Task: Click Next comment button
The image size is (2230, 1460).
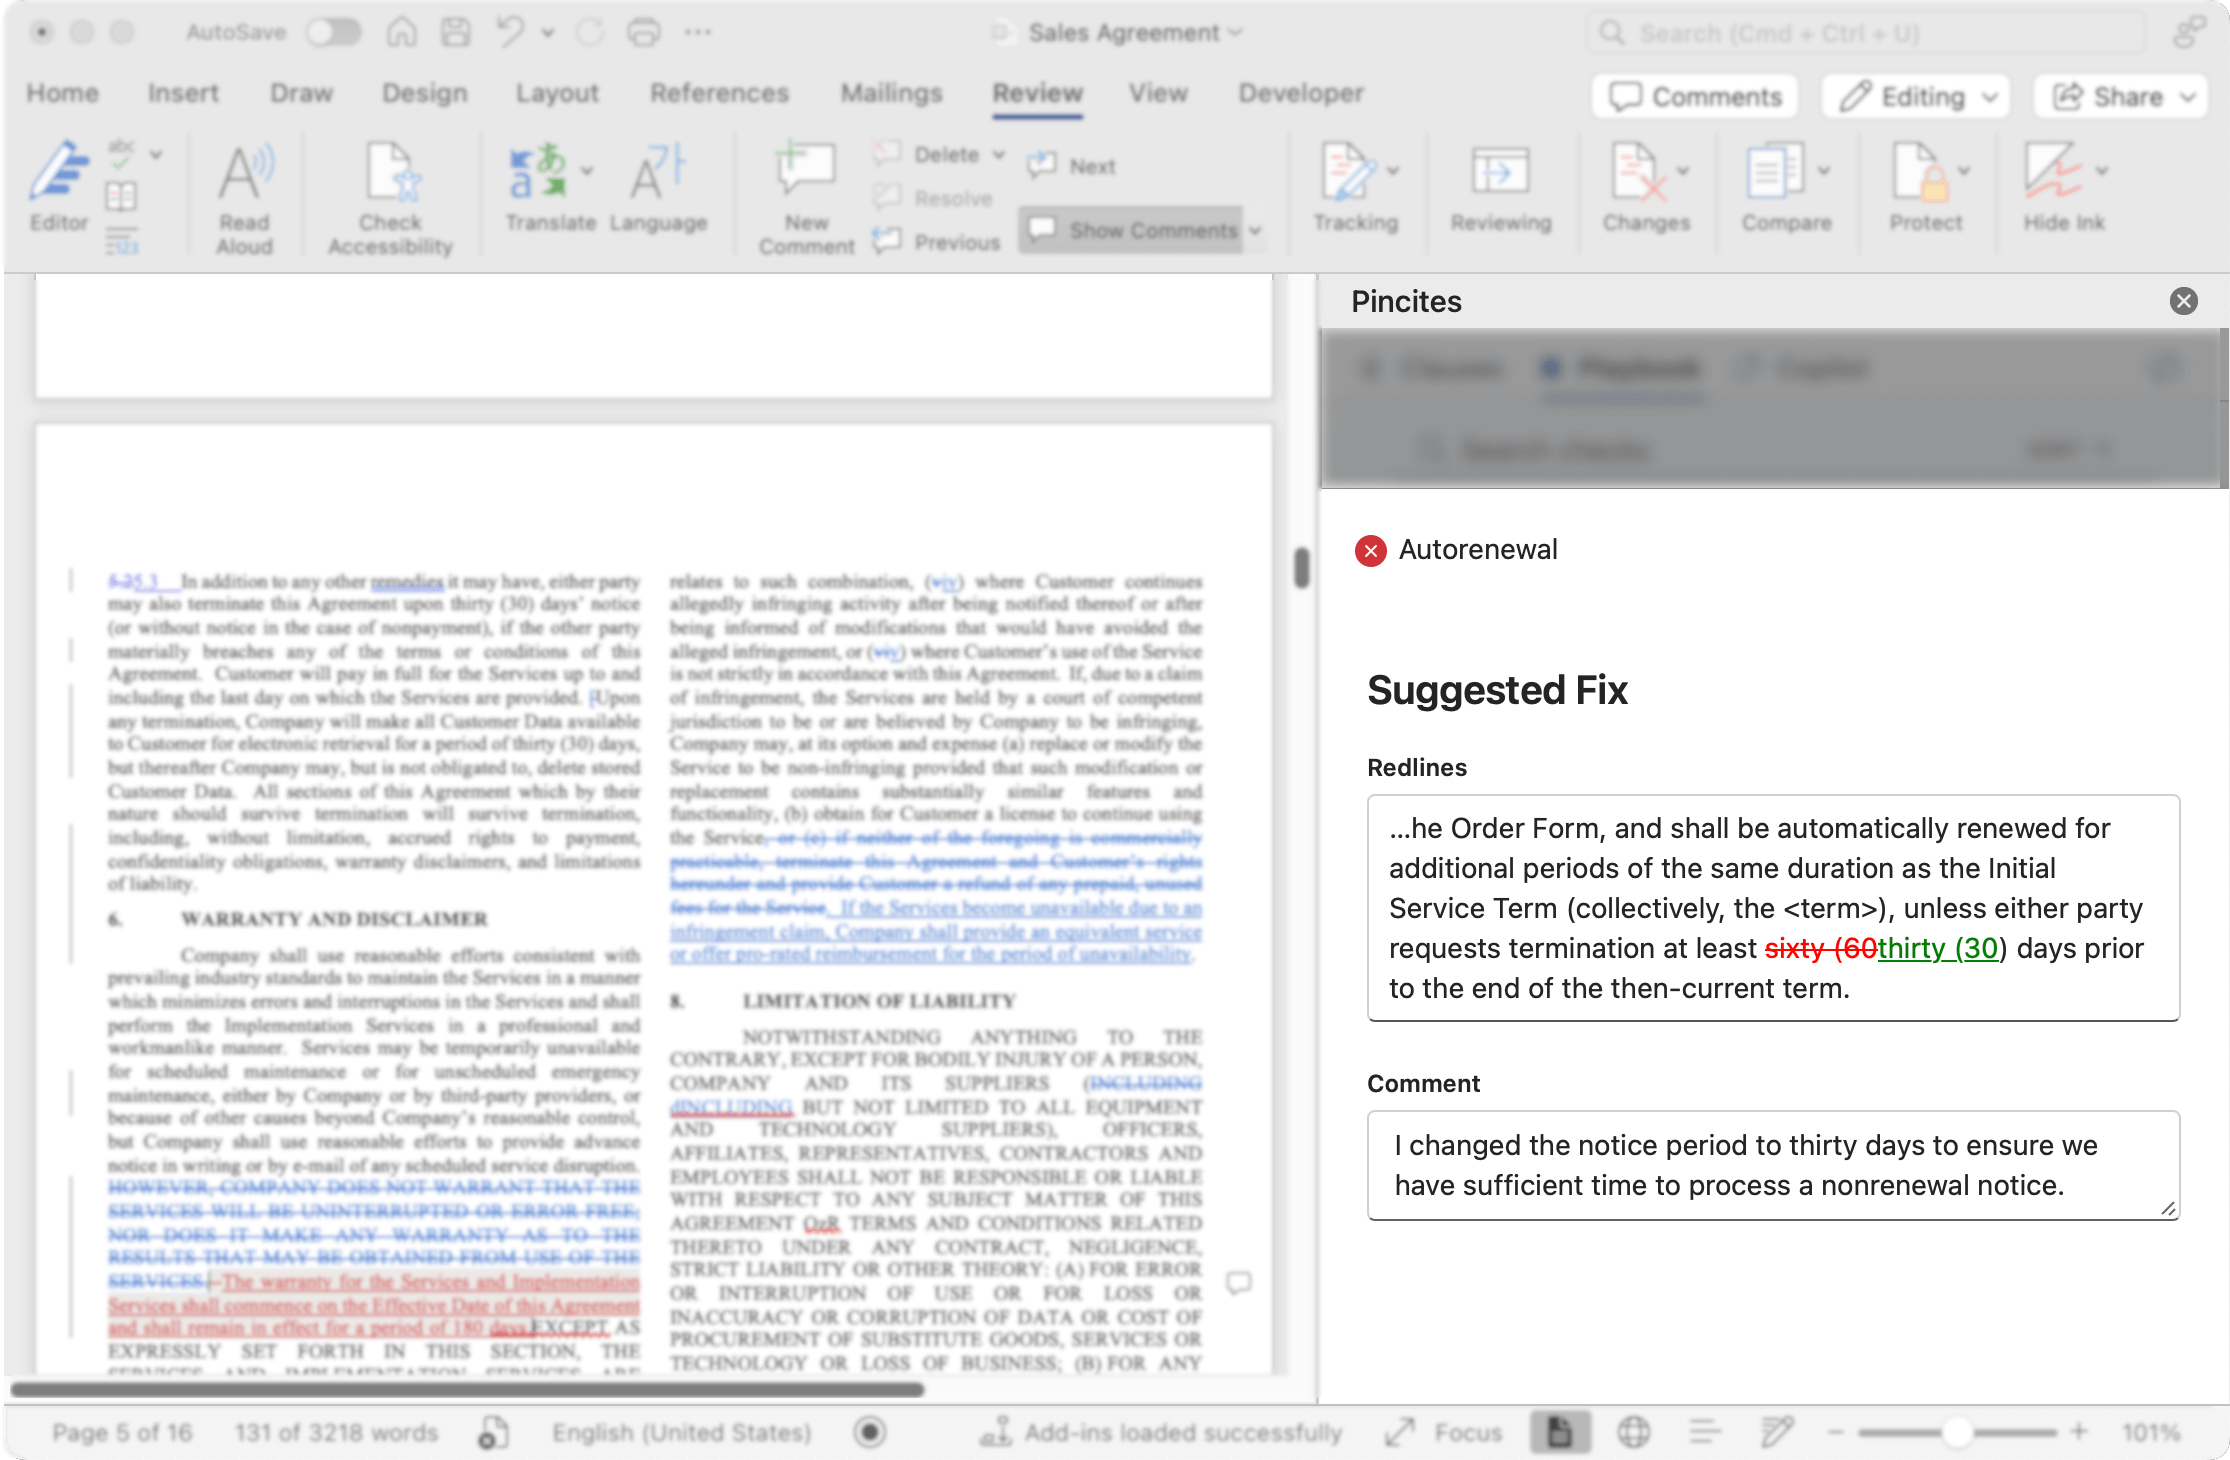Action: click(x=1075, y=163)
